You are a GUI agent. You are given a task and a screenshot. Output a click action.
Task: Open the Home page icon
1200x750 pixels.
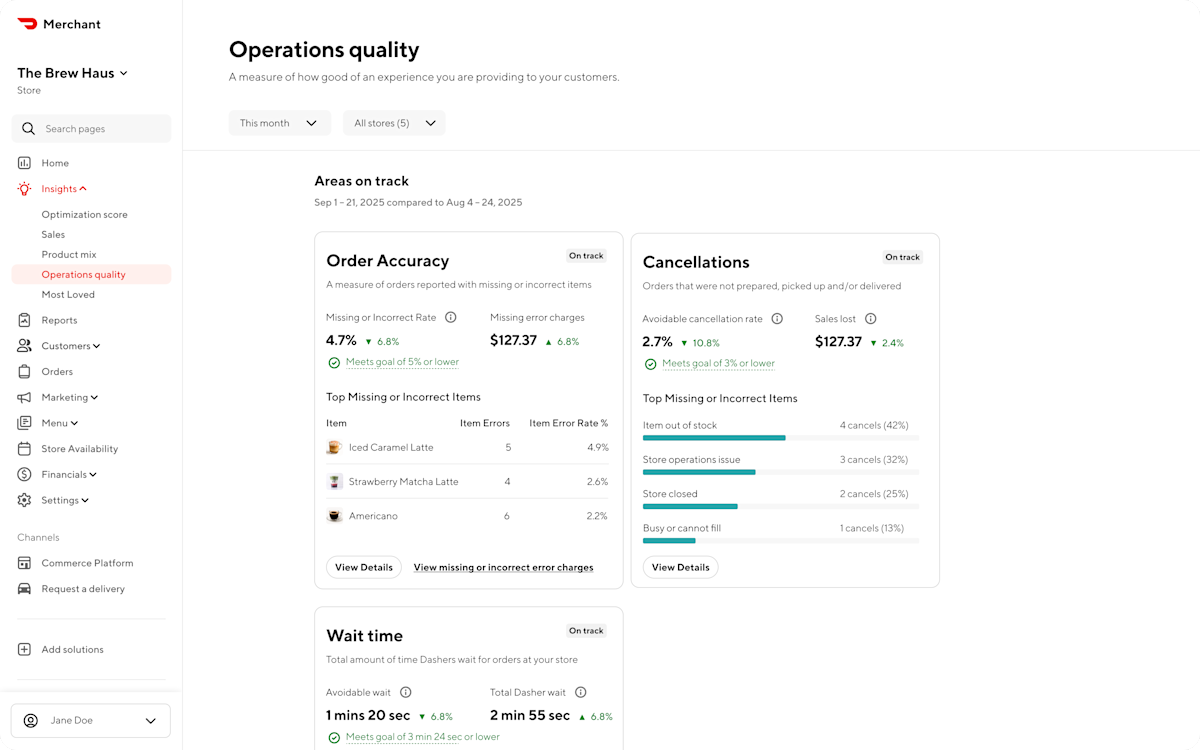[23, 162]
